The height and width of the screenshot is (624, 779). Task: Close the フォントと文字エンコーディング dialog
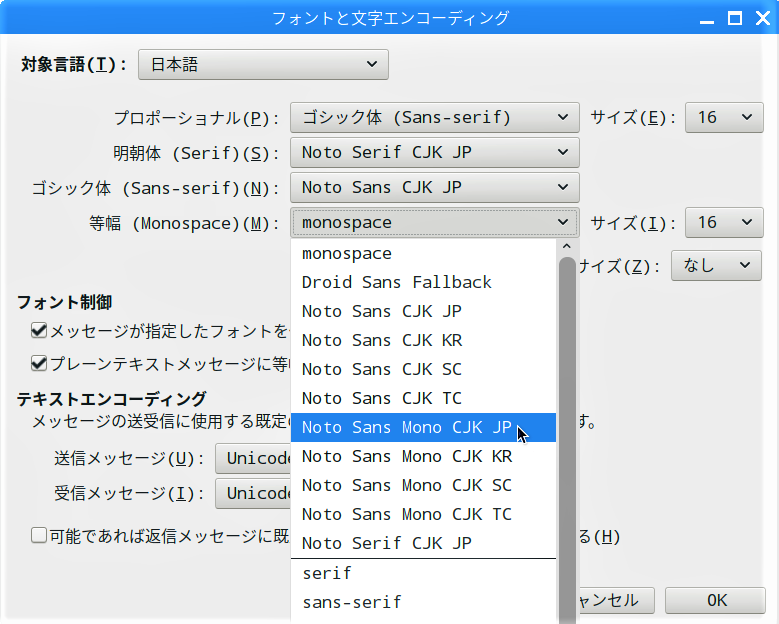pos(763,18)
